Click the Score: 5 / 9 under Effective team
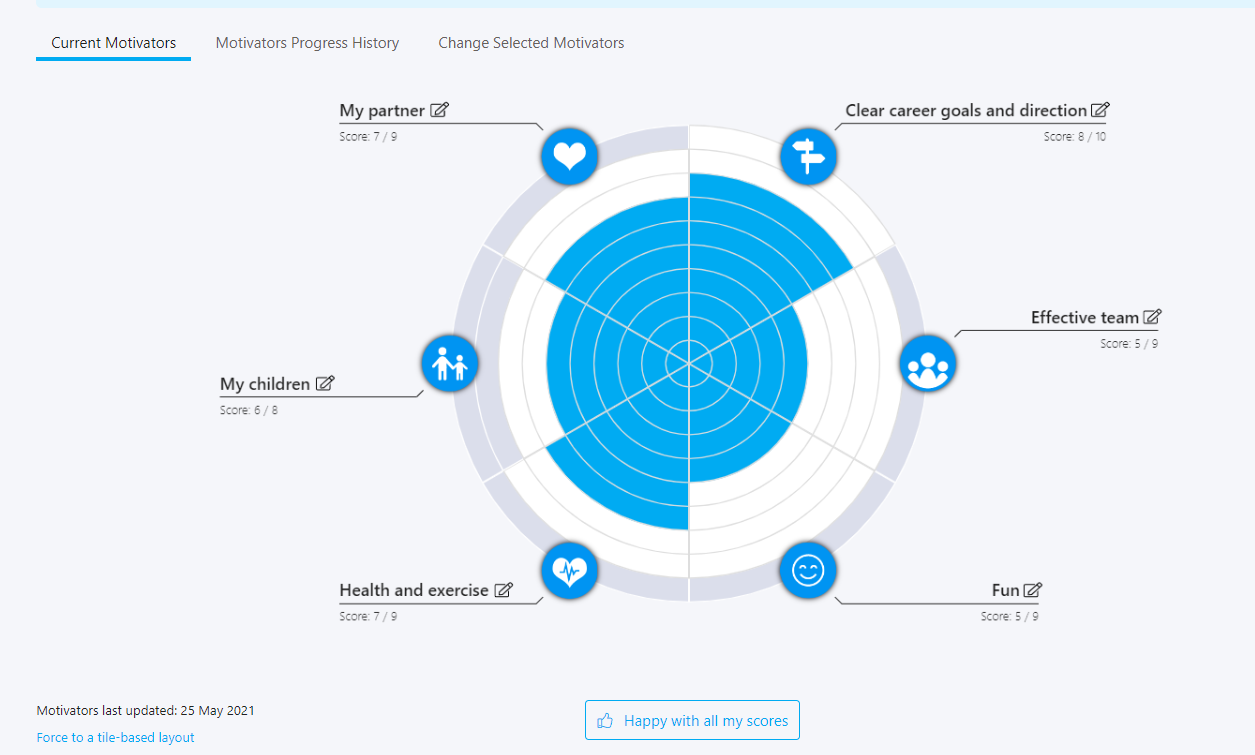 click(1129, 343)
